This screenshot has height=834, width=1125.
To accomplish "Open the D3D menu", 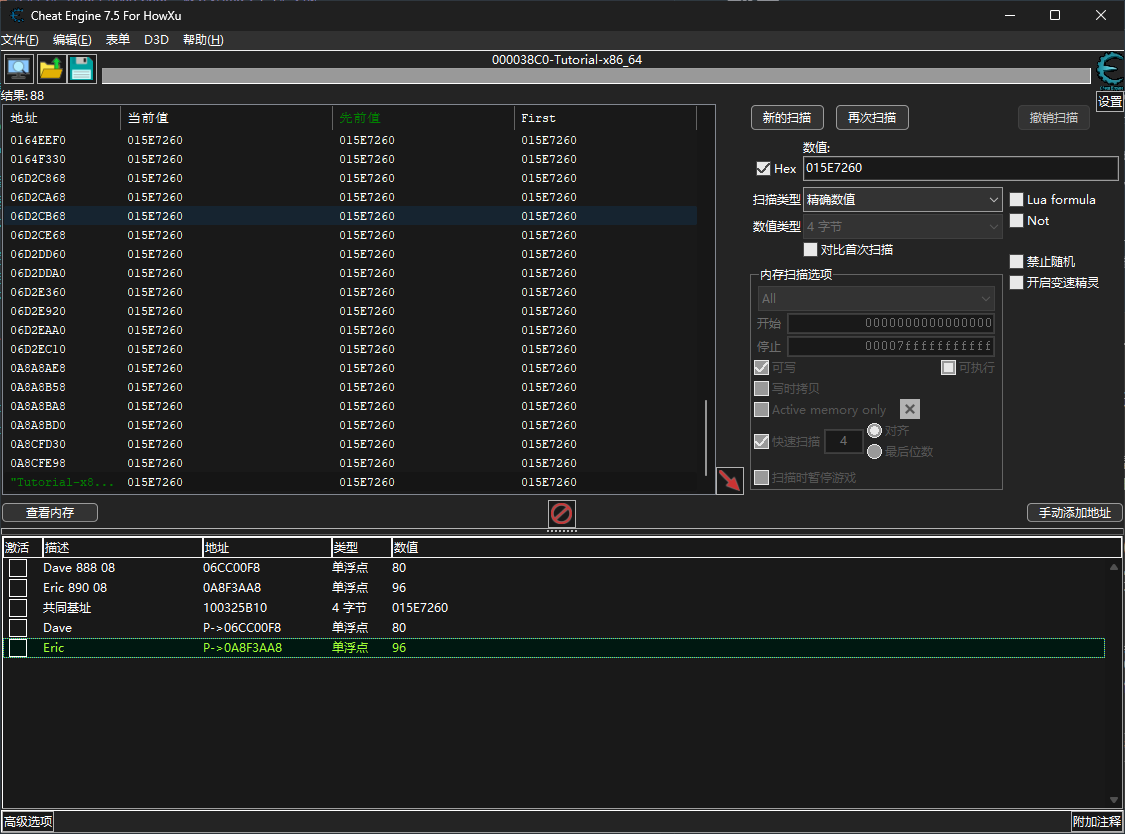I will tap(156, 40).
